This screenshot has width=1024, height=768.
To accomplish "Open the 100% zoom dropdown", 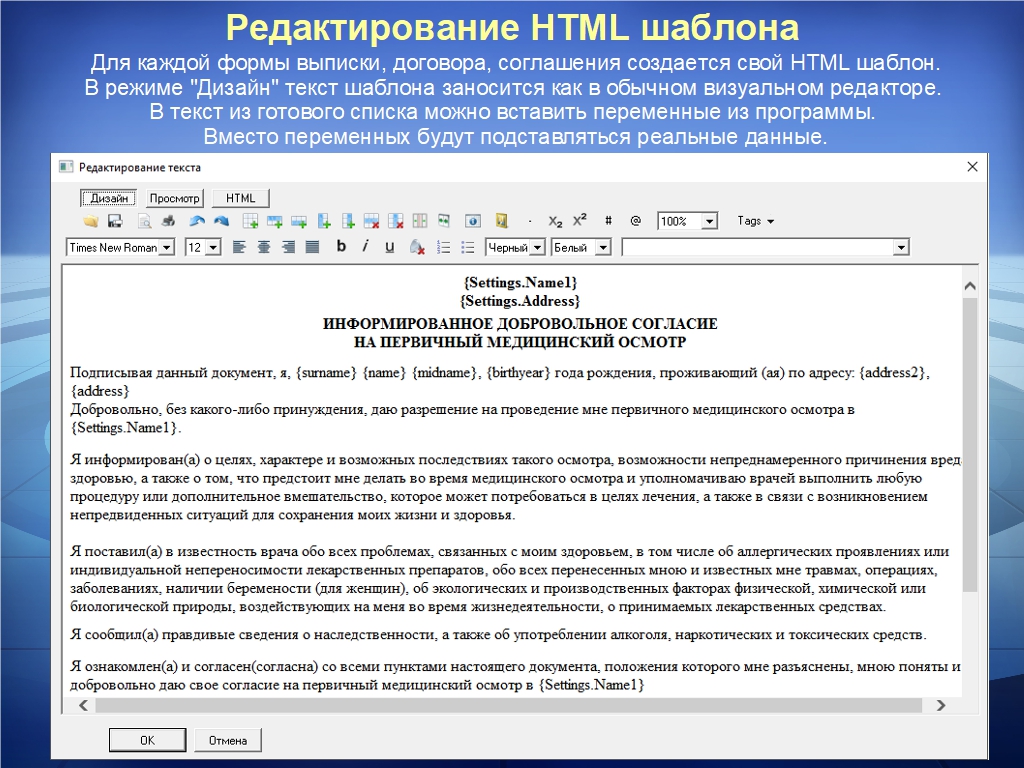I will pos(709,221).
